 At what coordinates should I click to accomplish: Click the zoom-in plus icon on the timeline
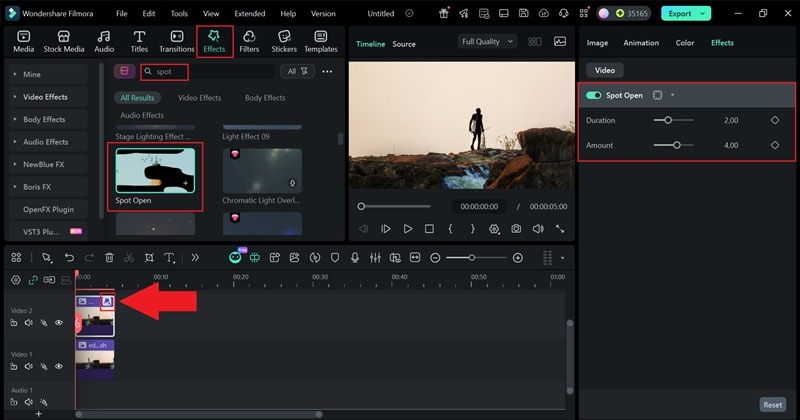point(517,257)
